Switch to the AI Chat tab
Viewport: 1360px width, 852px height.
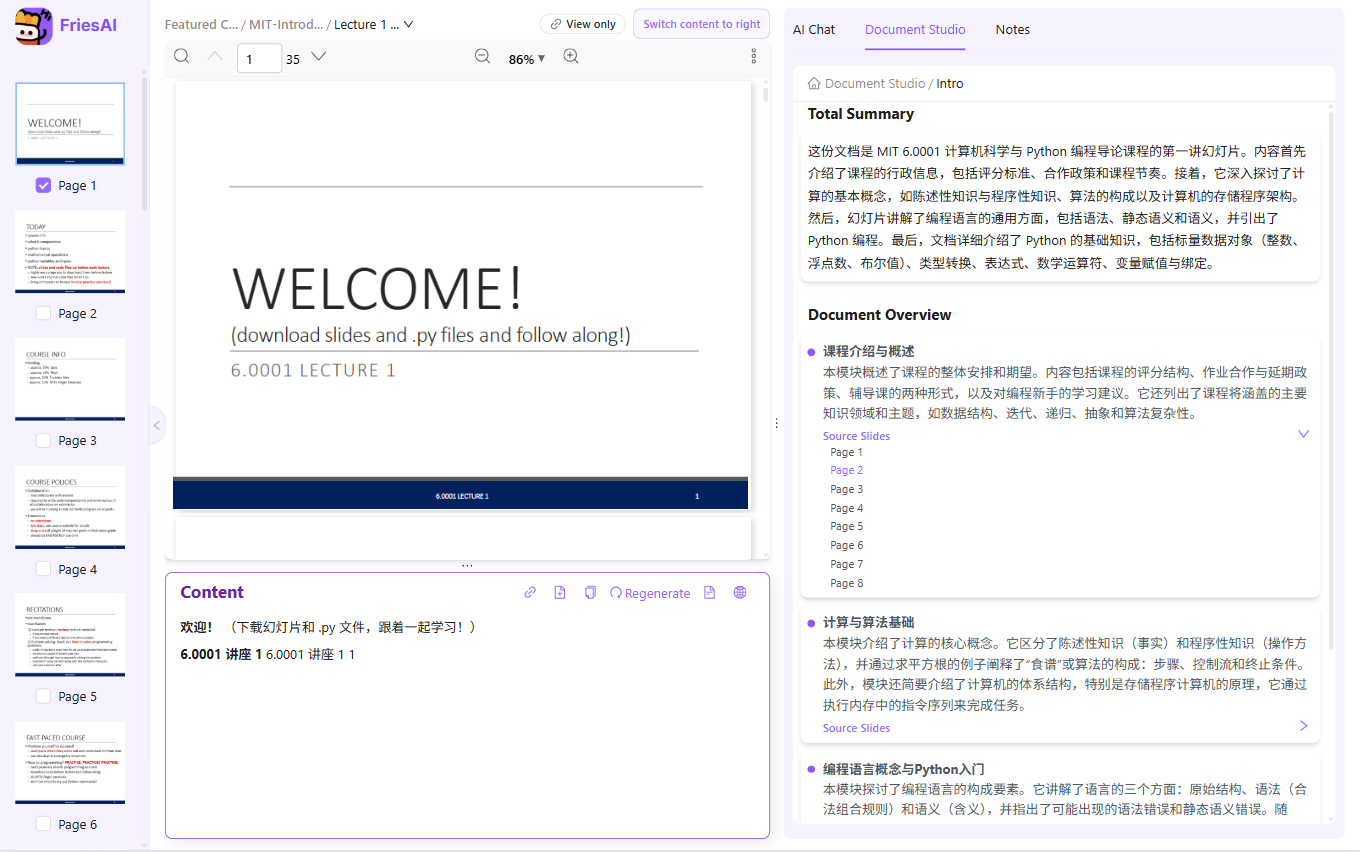pos(814,29)
